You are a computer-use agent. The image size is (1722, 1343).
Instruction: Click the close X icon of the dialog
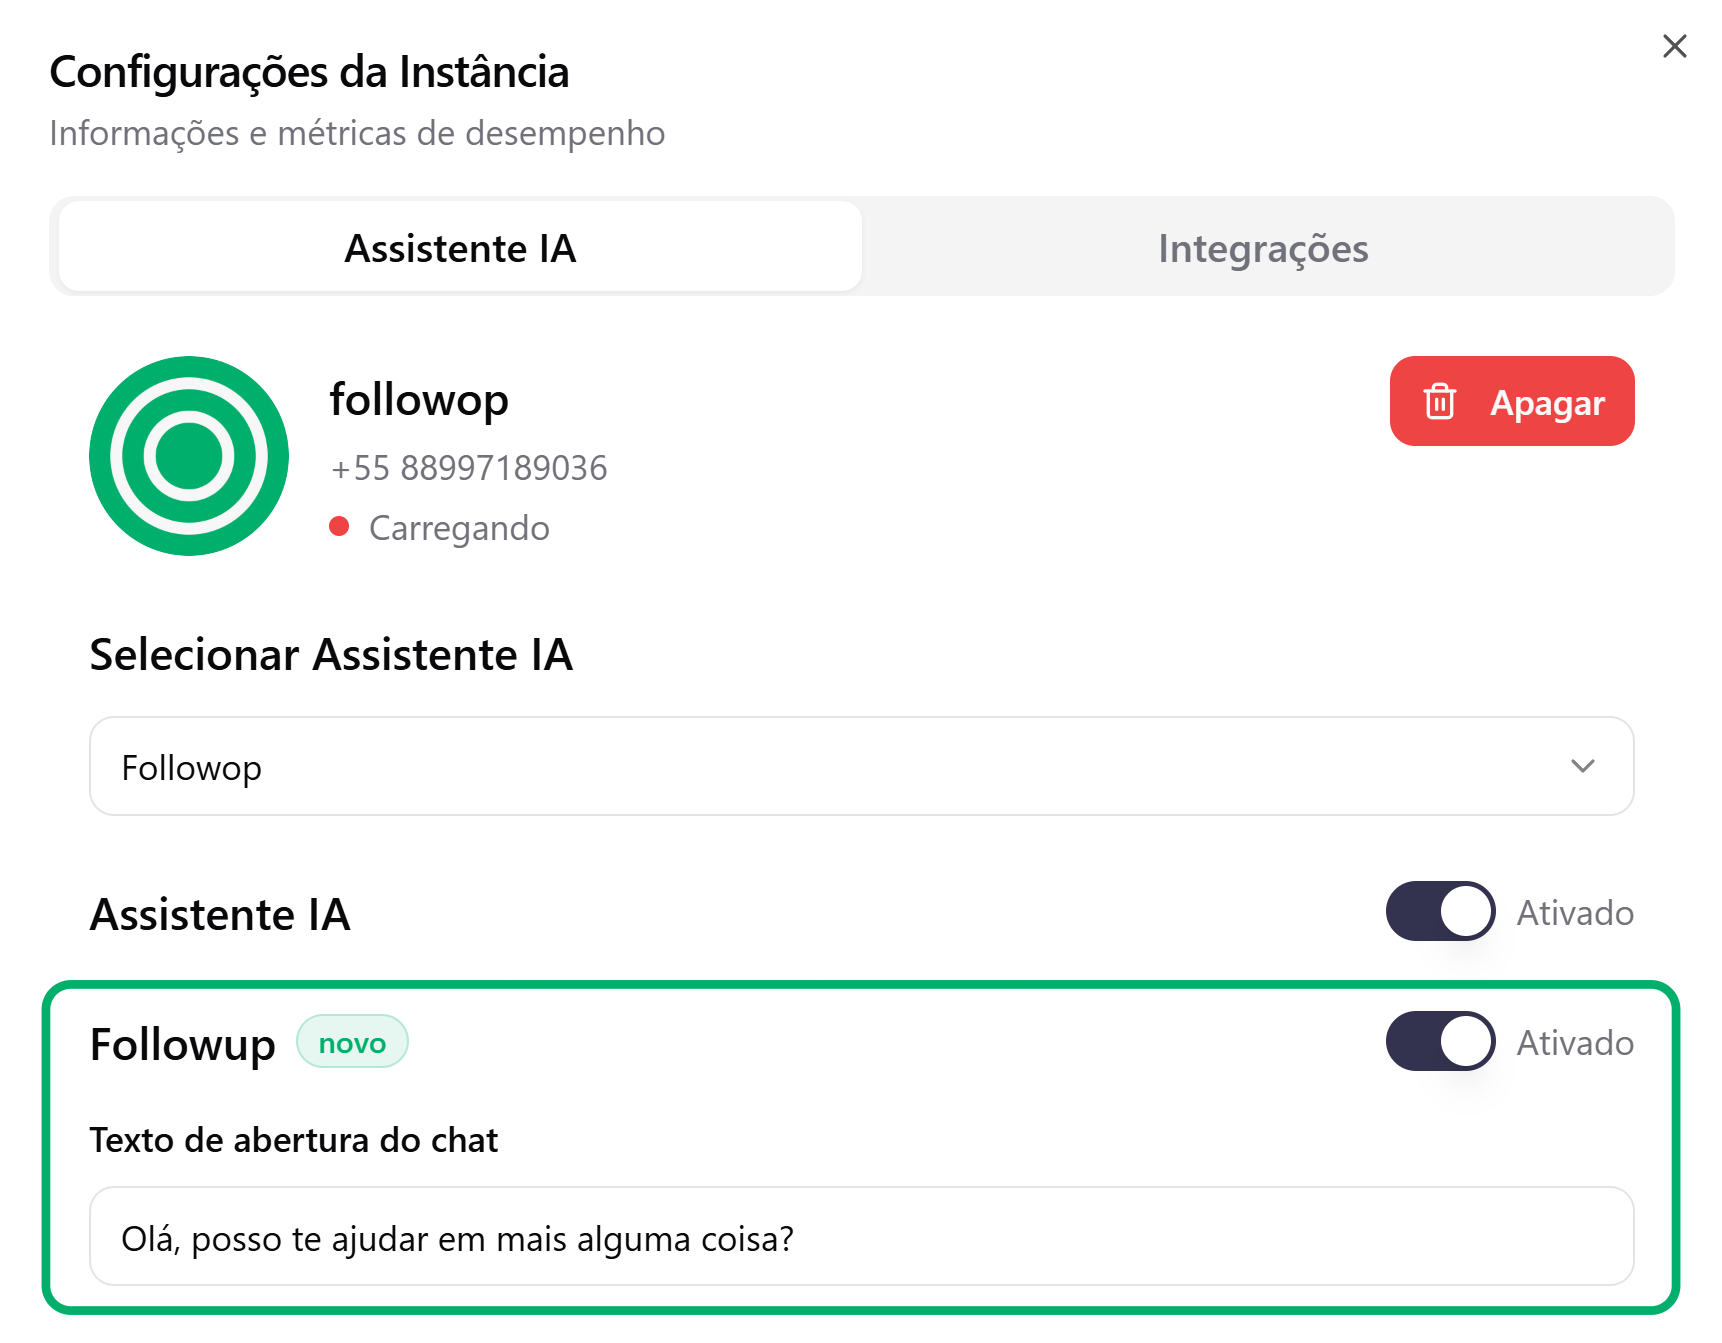(1674, 46)
